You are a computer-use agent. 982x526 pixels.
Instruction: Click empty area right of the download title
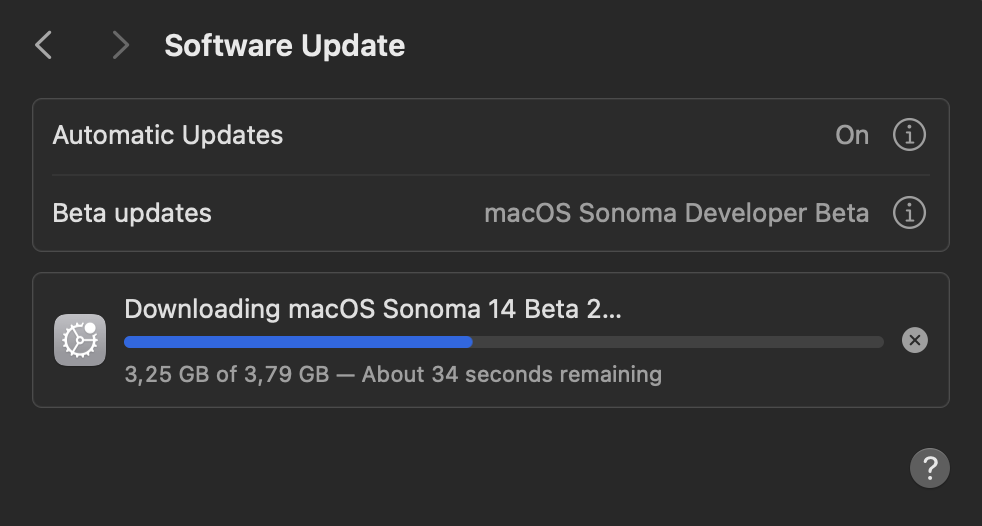click(760, 308)
